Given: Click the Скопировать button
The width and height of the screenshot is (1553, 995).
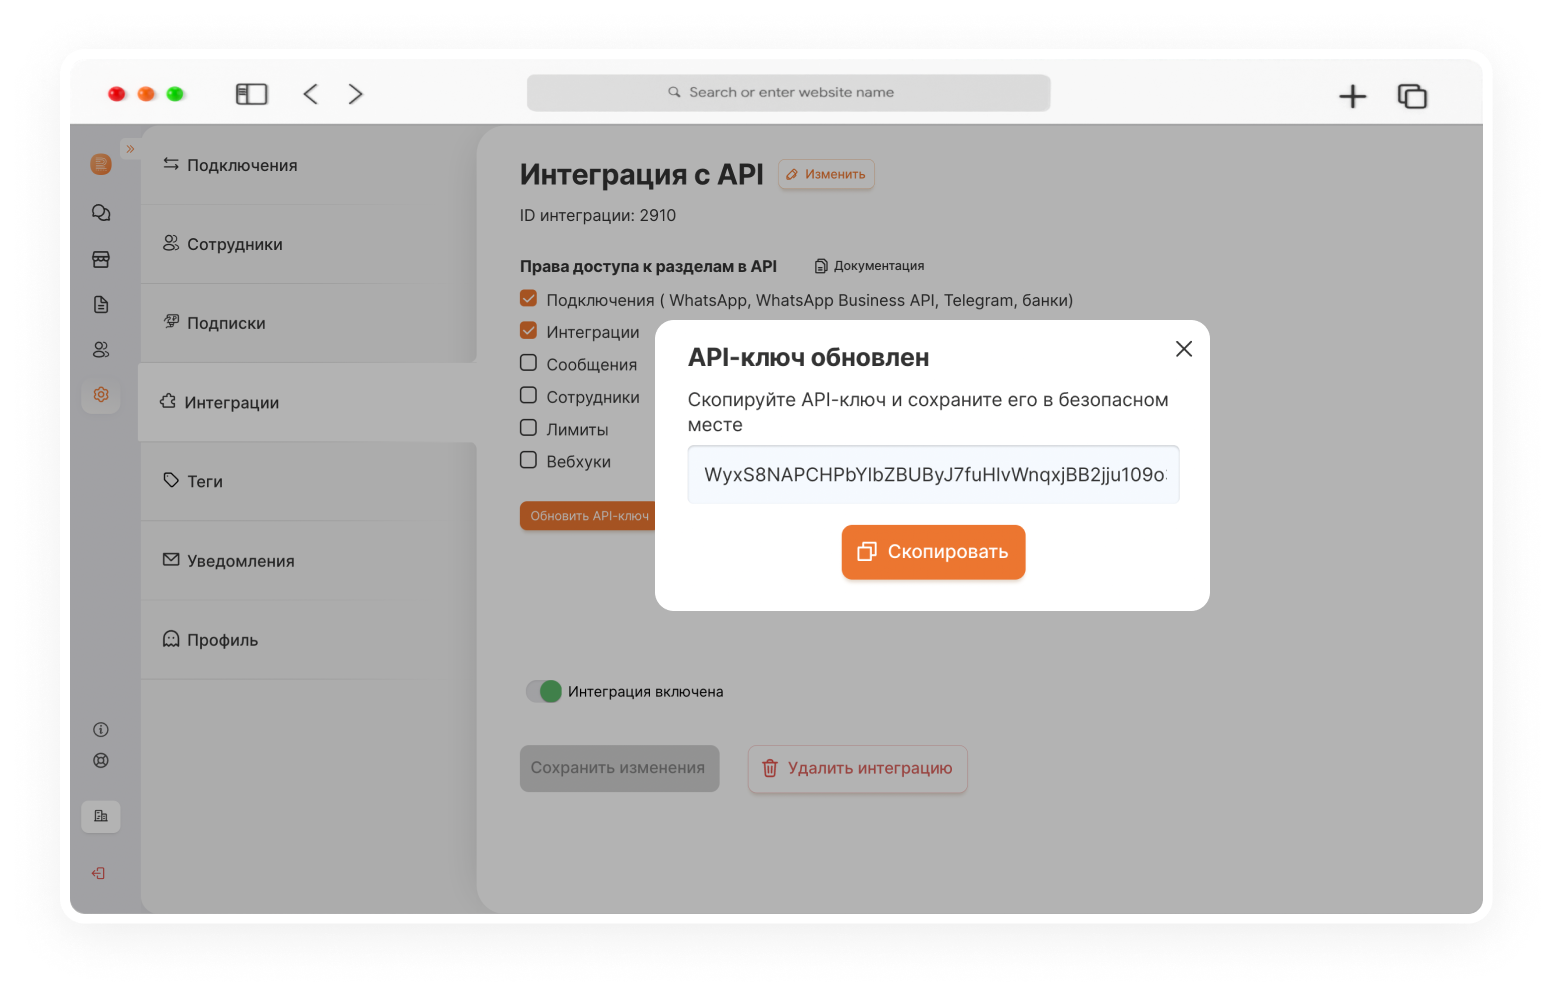Looking at the screenshot, I should click(933, 552).
